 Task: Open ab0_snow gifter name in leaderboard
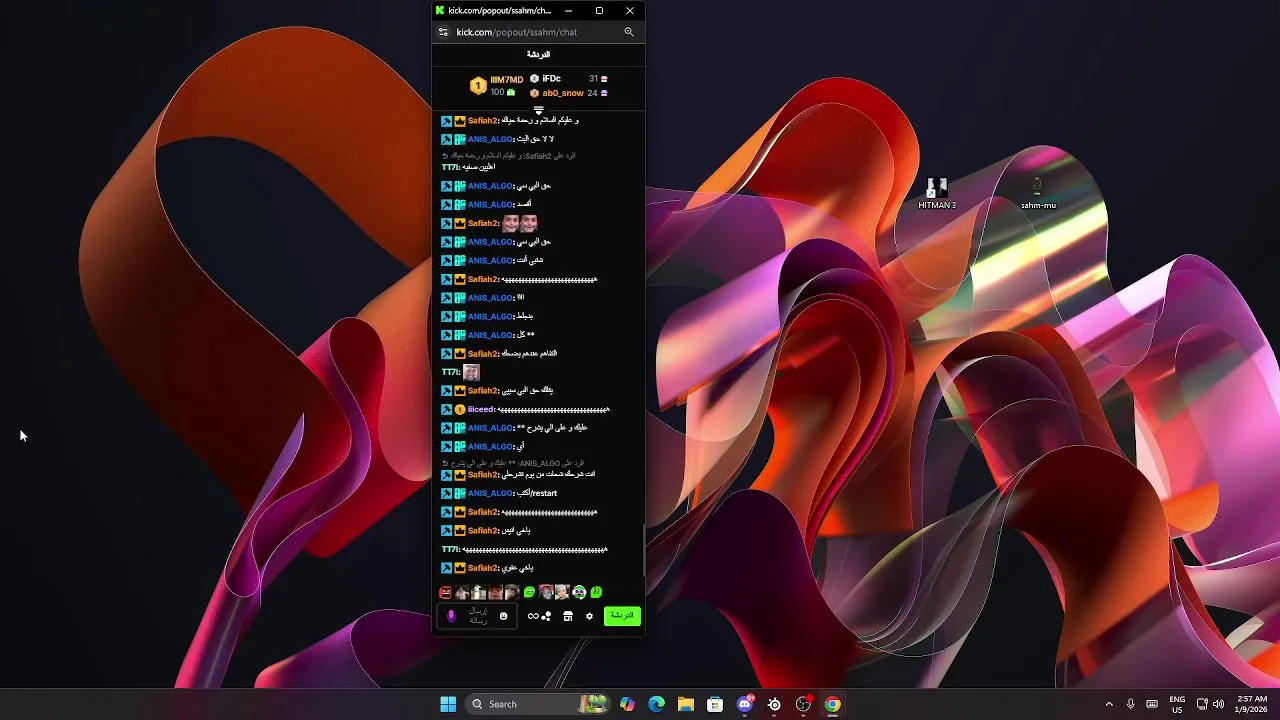point(563,93)
